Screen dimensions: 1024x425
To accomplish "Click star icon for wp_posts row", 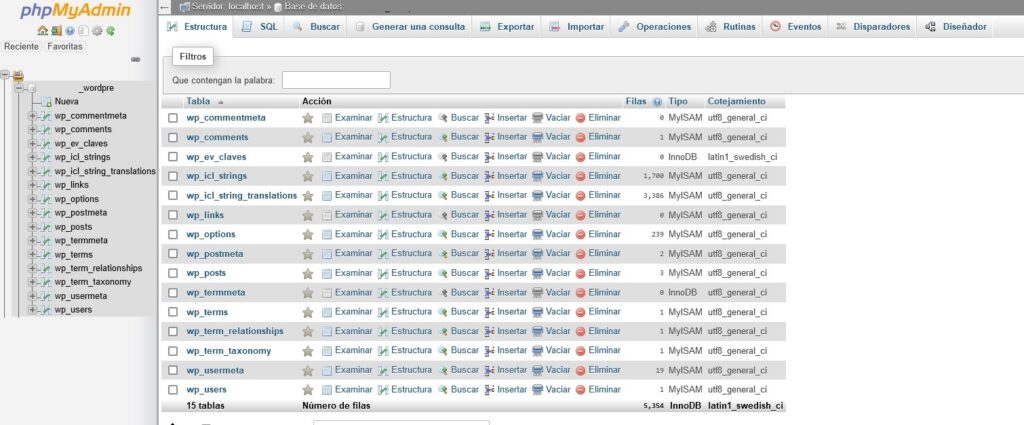I will tap(308, 274).
